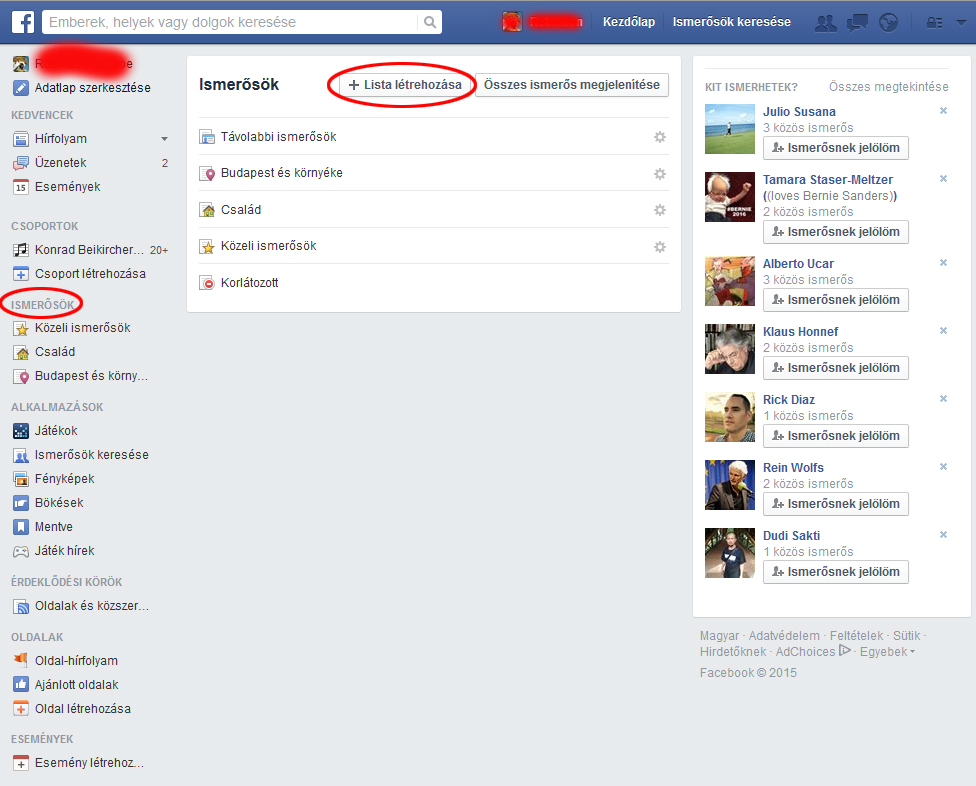The image size is (976, 786).
Task: Open the messages icon in top bar
Action: pos(857,22)
